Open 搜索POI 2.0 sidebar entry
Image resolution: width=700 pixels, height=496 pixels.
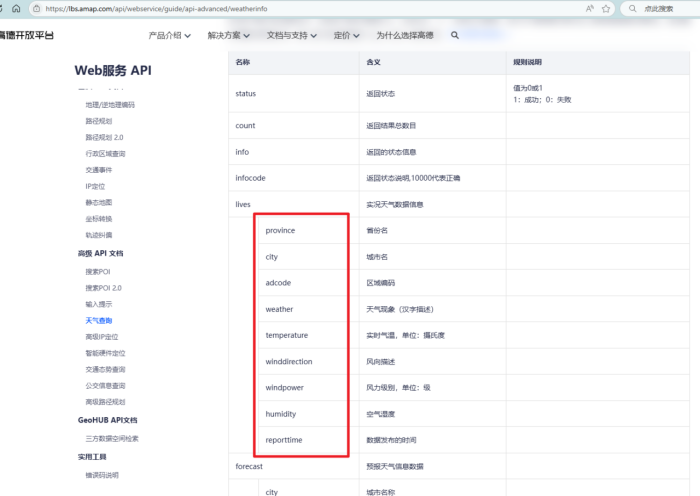coord(103,288)
